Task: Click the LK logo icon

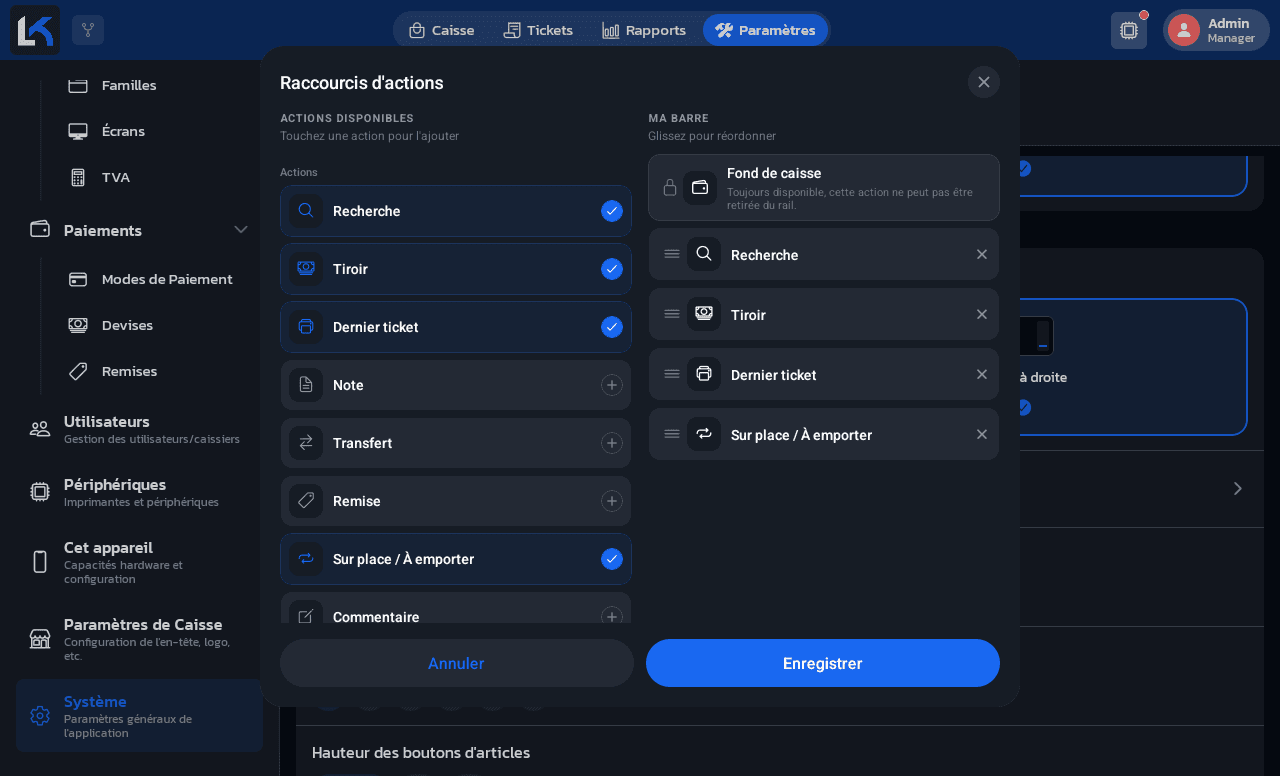Action: (35, 30)
